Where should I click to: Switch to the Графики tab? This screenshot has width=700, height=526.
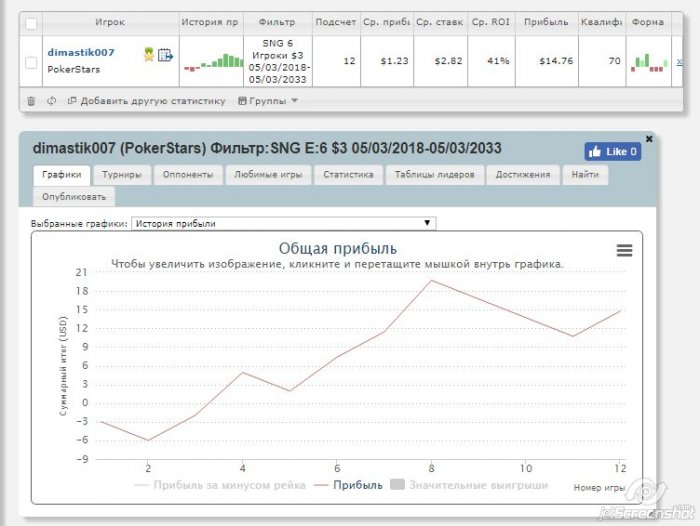[62, 175]
